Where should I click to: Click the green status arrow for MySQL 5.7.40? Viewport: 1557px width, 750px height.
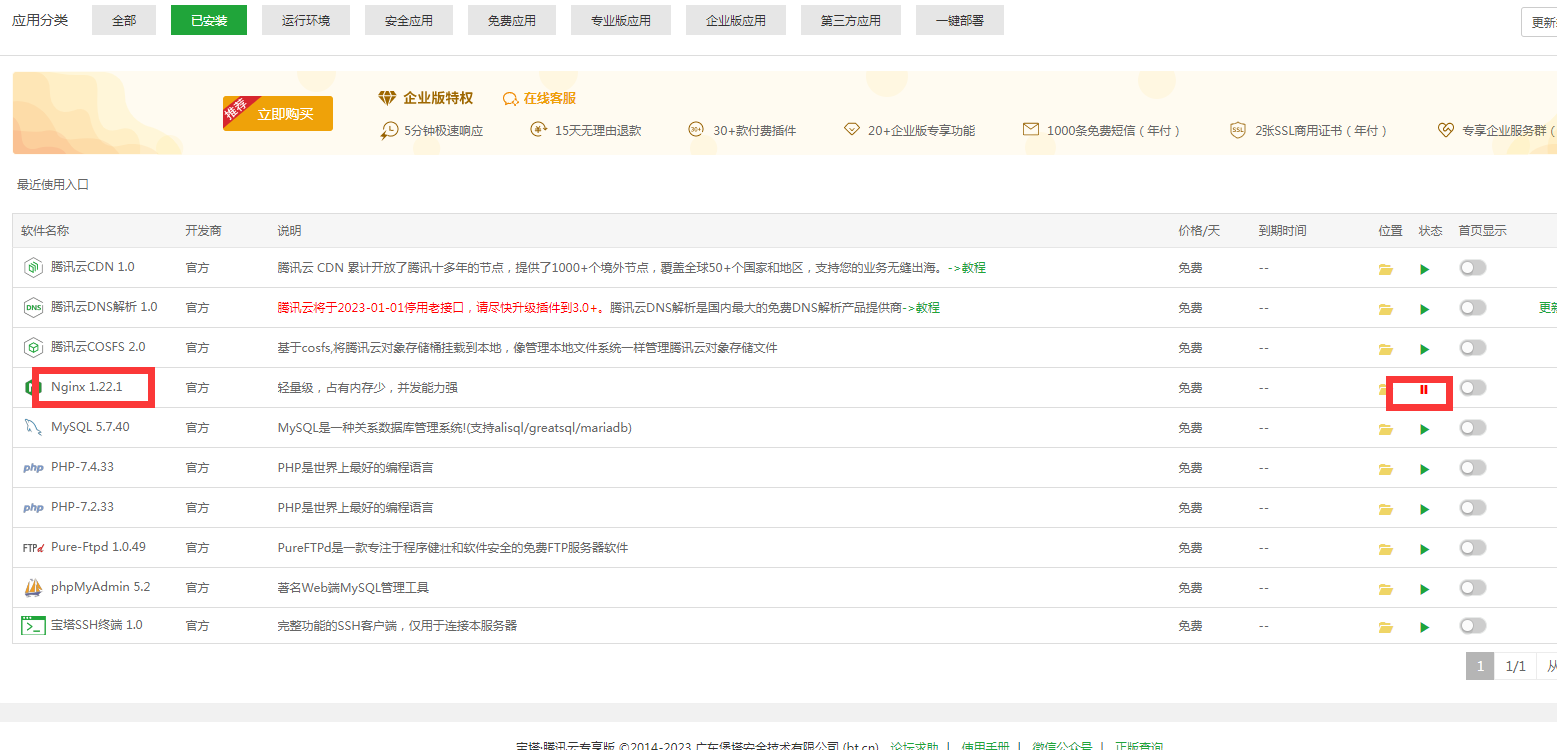pos(1424,429)
